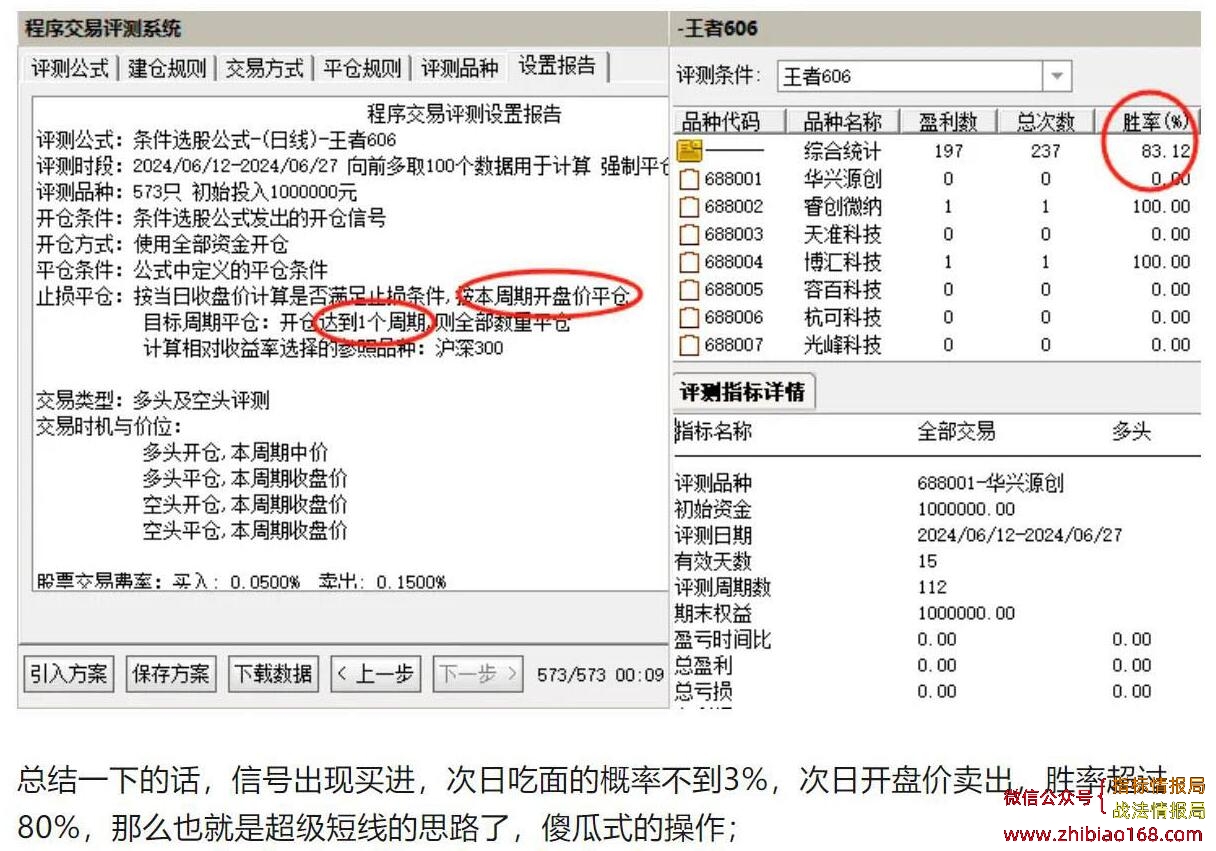Click the 引入方案 button
The width and height of the screenshot is (1216, 851).
click(68, 674)
